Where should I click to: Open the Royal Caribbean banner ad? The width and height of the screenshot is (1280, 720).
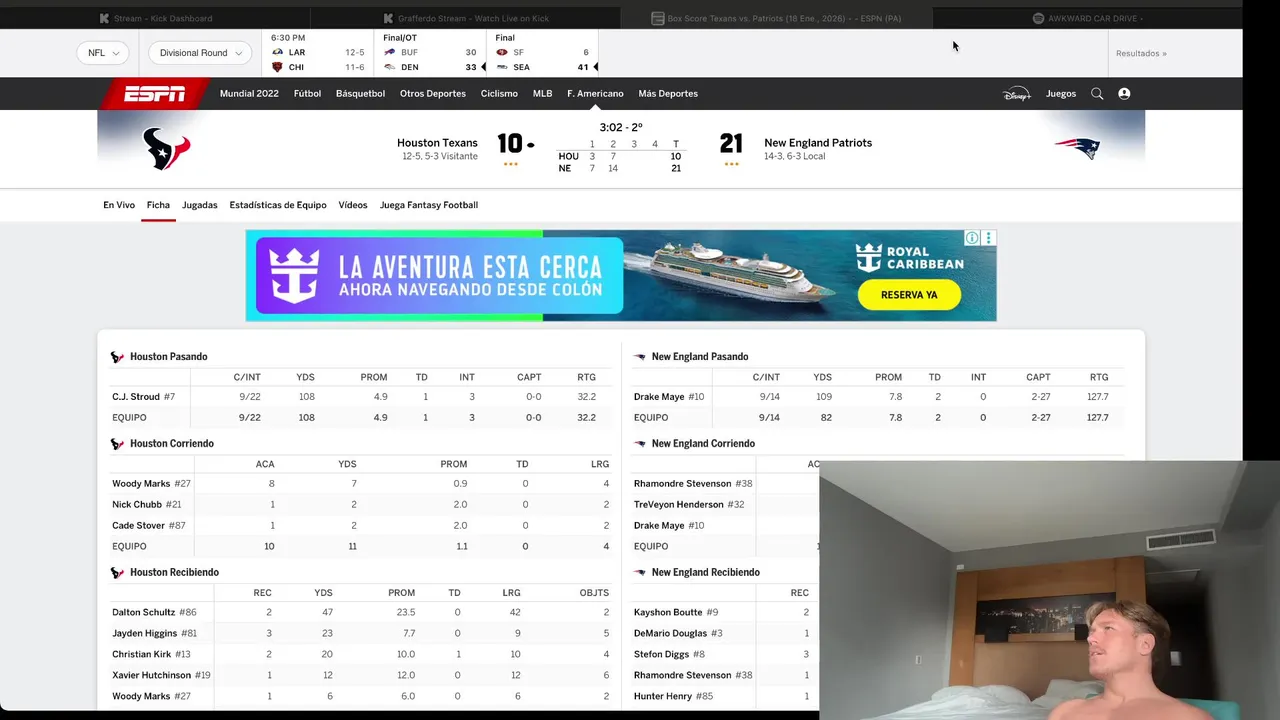[621, 276]
